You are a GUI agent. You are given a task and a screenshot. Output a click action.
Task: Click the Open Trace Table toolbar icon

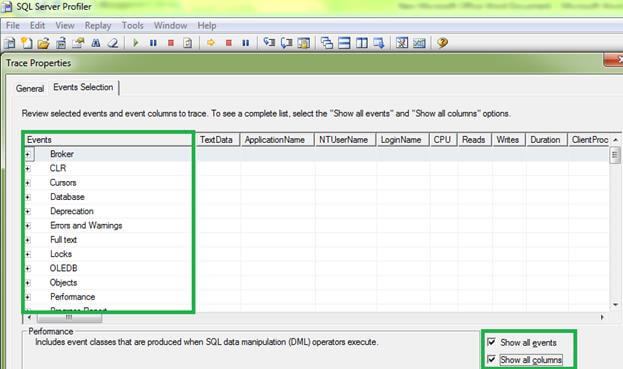(61, 43)
